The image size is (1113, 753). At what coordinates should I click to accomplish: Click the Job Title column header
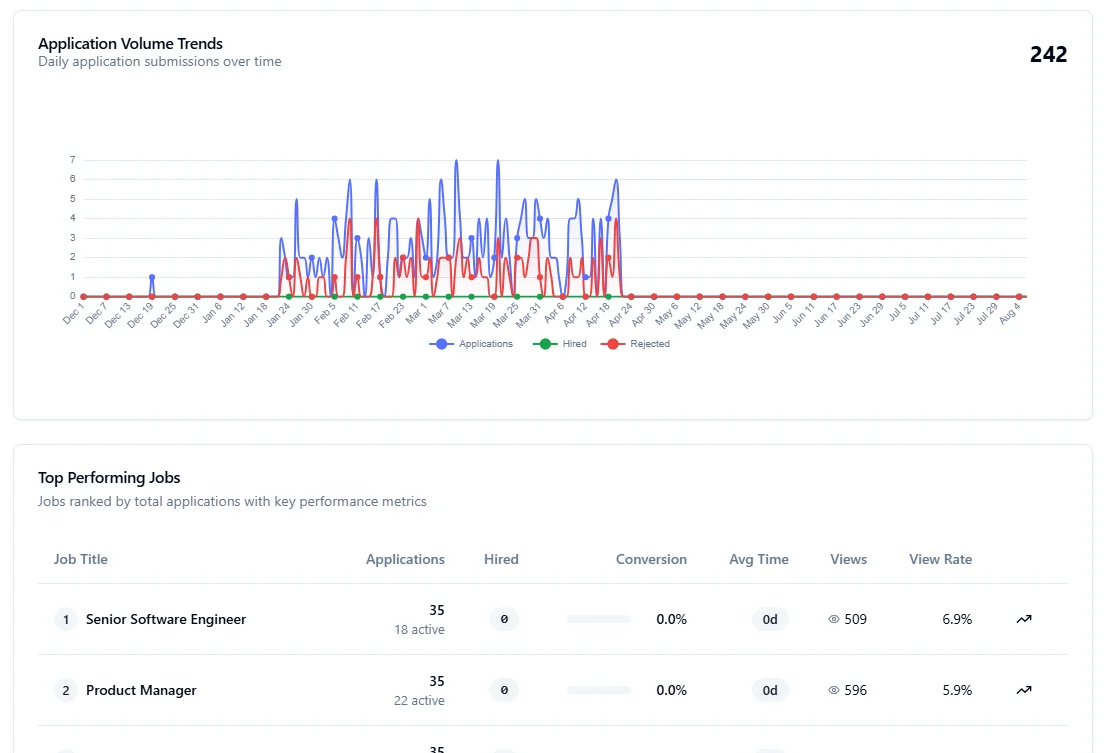pos(81,559)
